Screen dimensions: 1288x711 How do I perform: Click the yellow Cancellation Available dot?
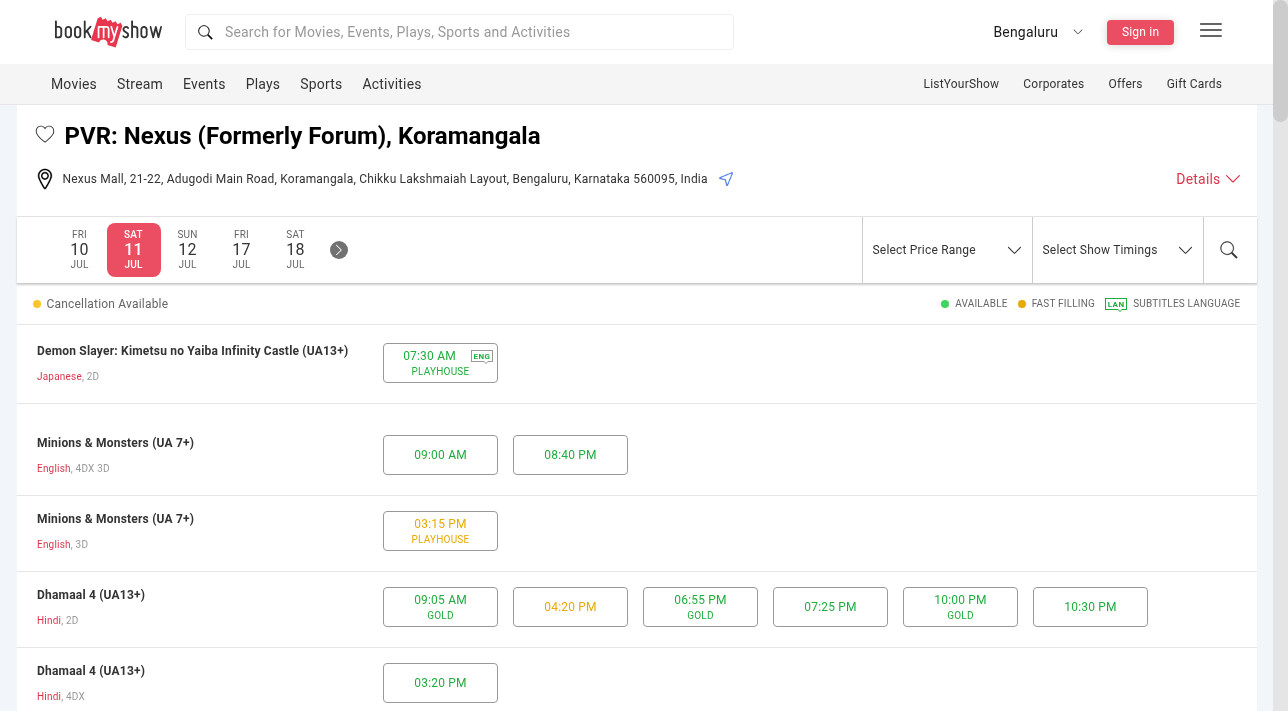click(37, 304)
